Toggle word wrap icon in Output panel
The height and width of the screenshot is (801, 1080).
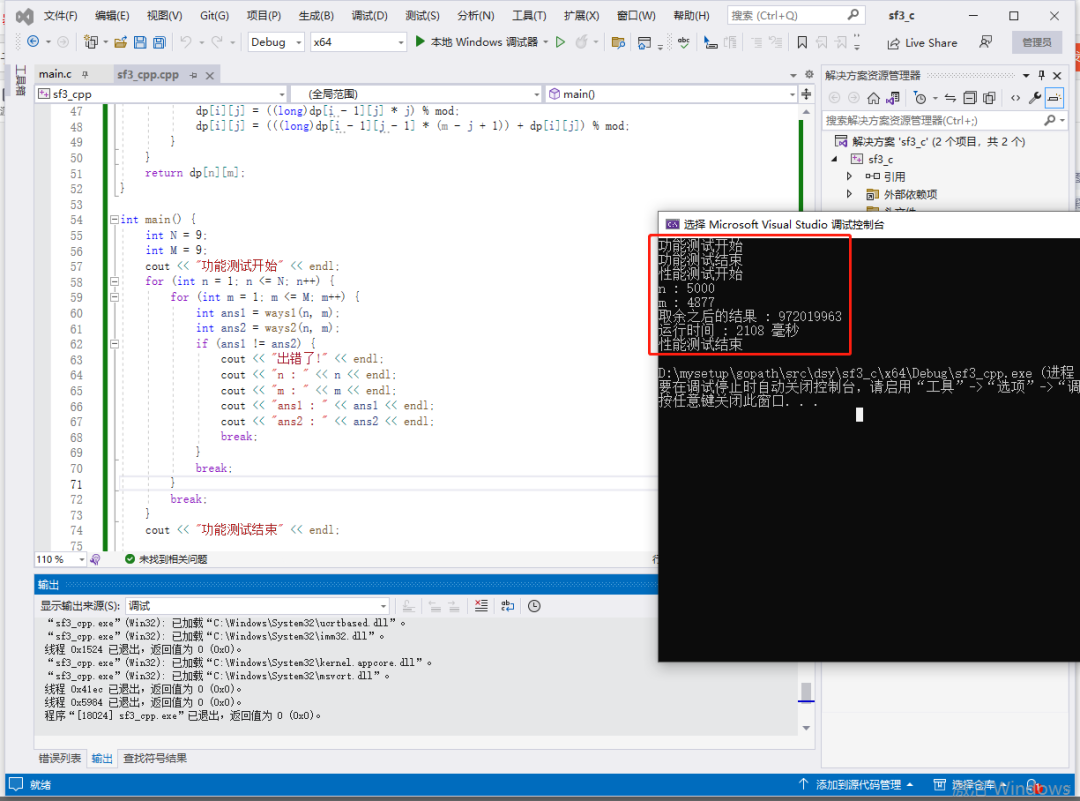[x=508, y=606]
